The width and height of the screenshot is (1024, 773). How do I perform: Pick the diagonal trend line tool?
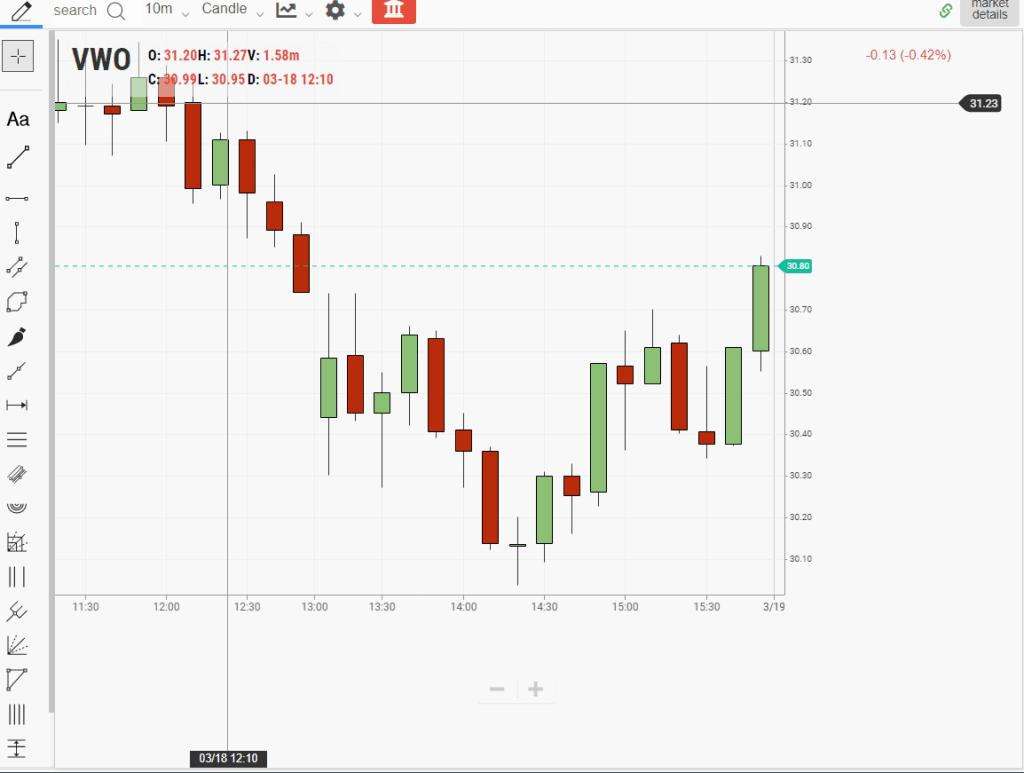pos(18,157)
